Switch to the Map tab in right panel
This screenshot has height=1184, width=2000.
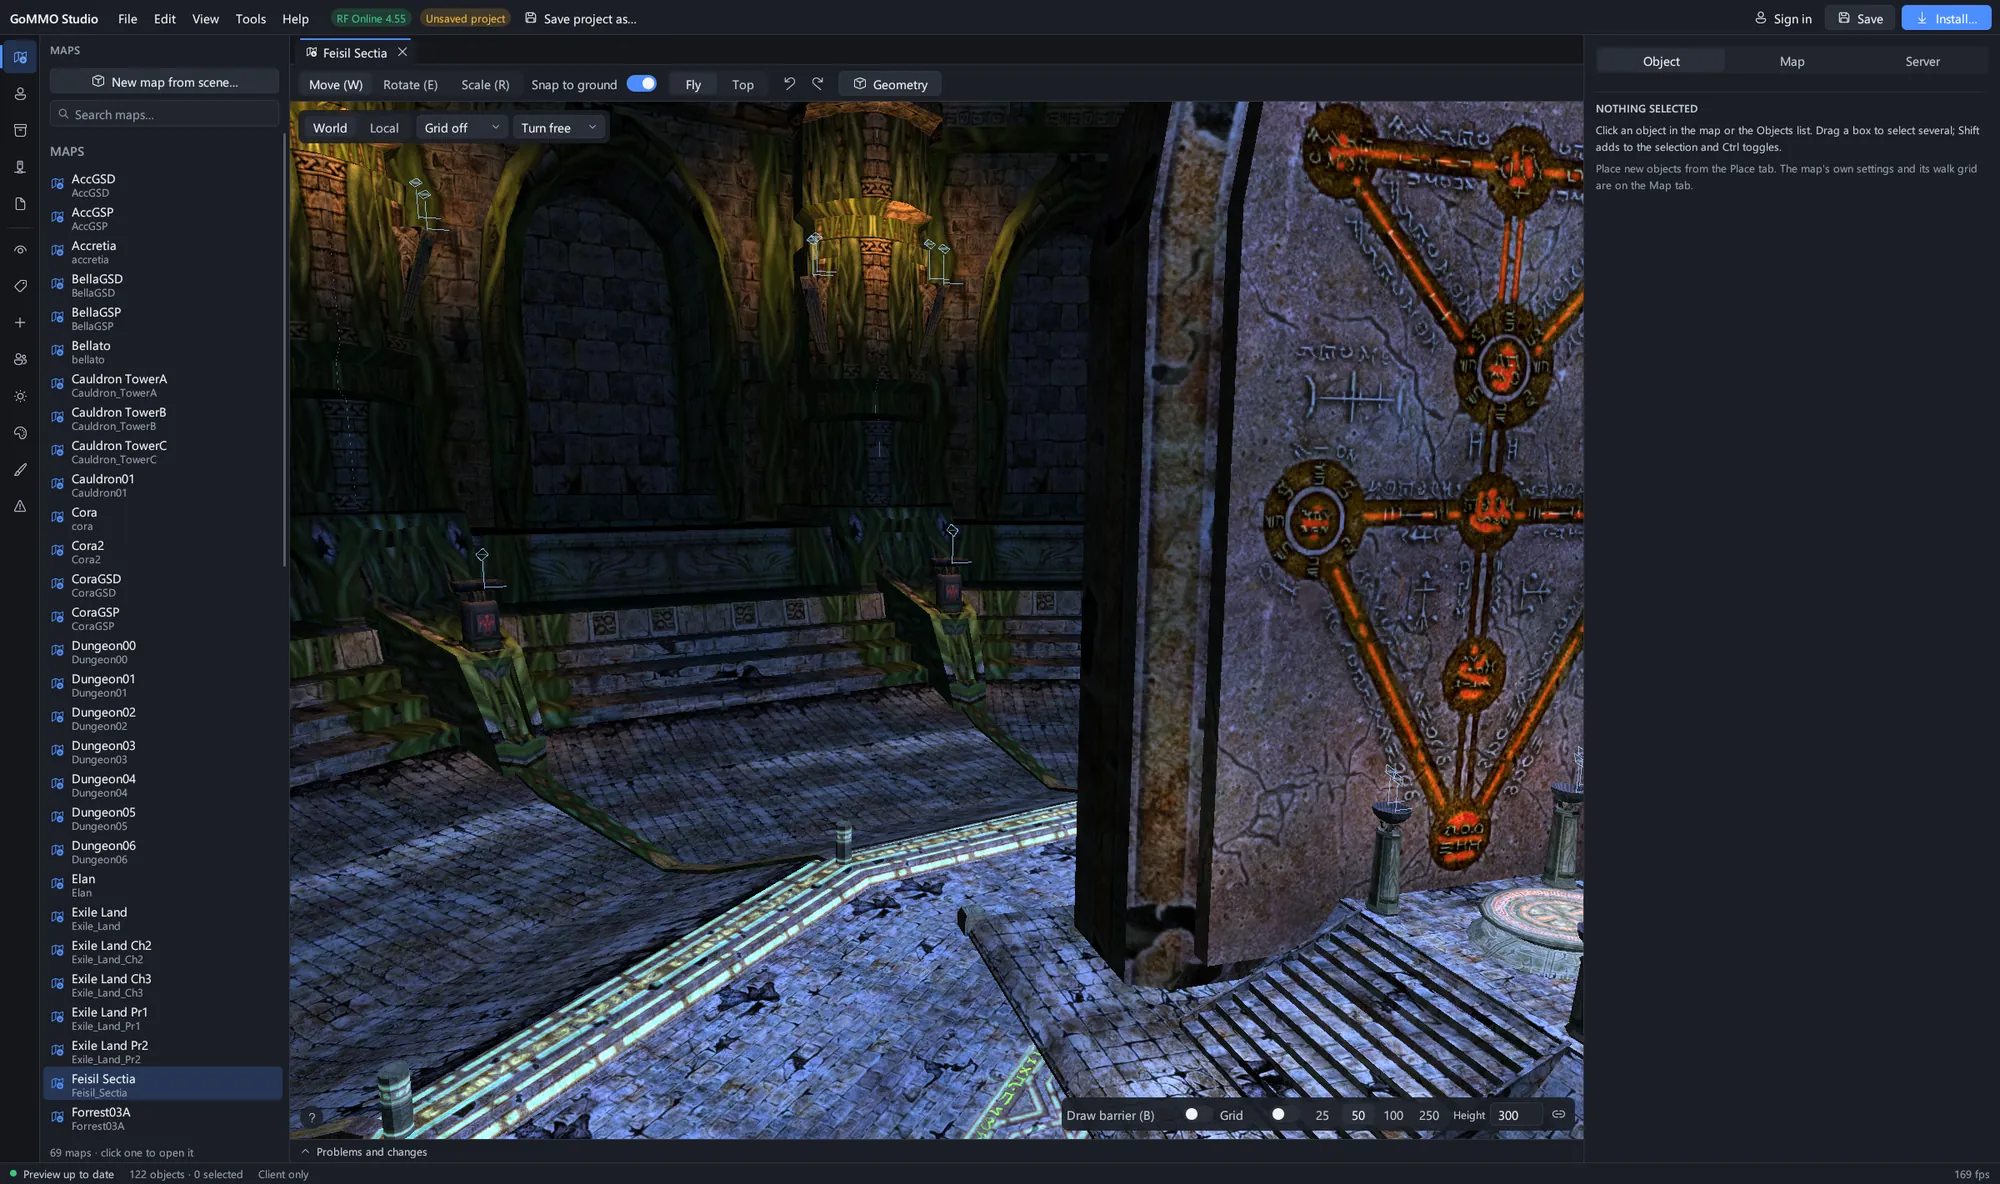tap(1792, 61)
